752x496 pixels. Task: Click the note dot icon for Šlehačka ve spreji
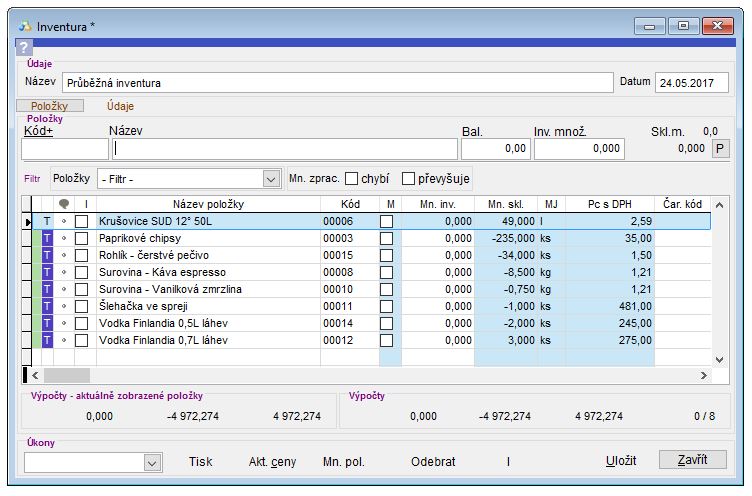(x=65, y=306)
